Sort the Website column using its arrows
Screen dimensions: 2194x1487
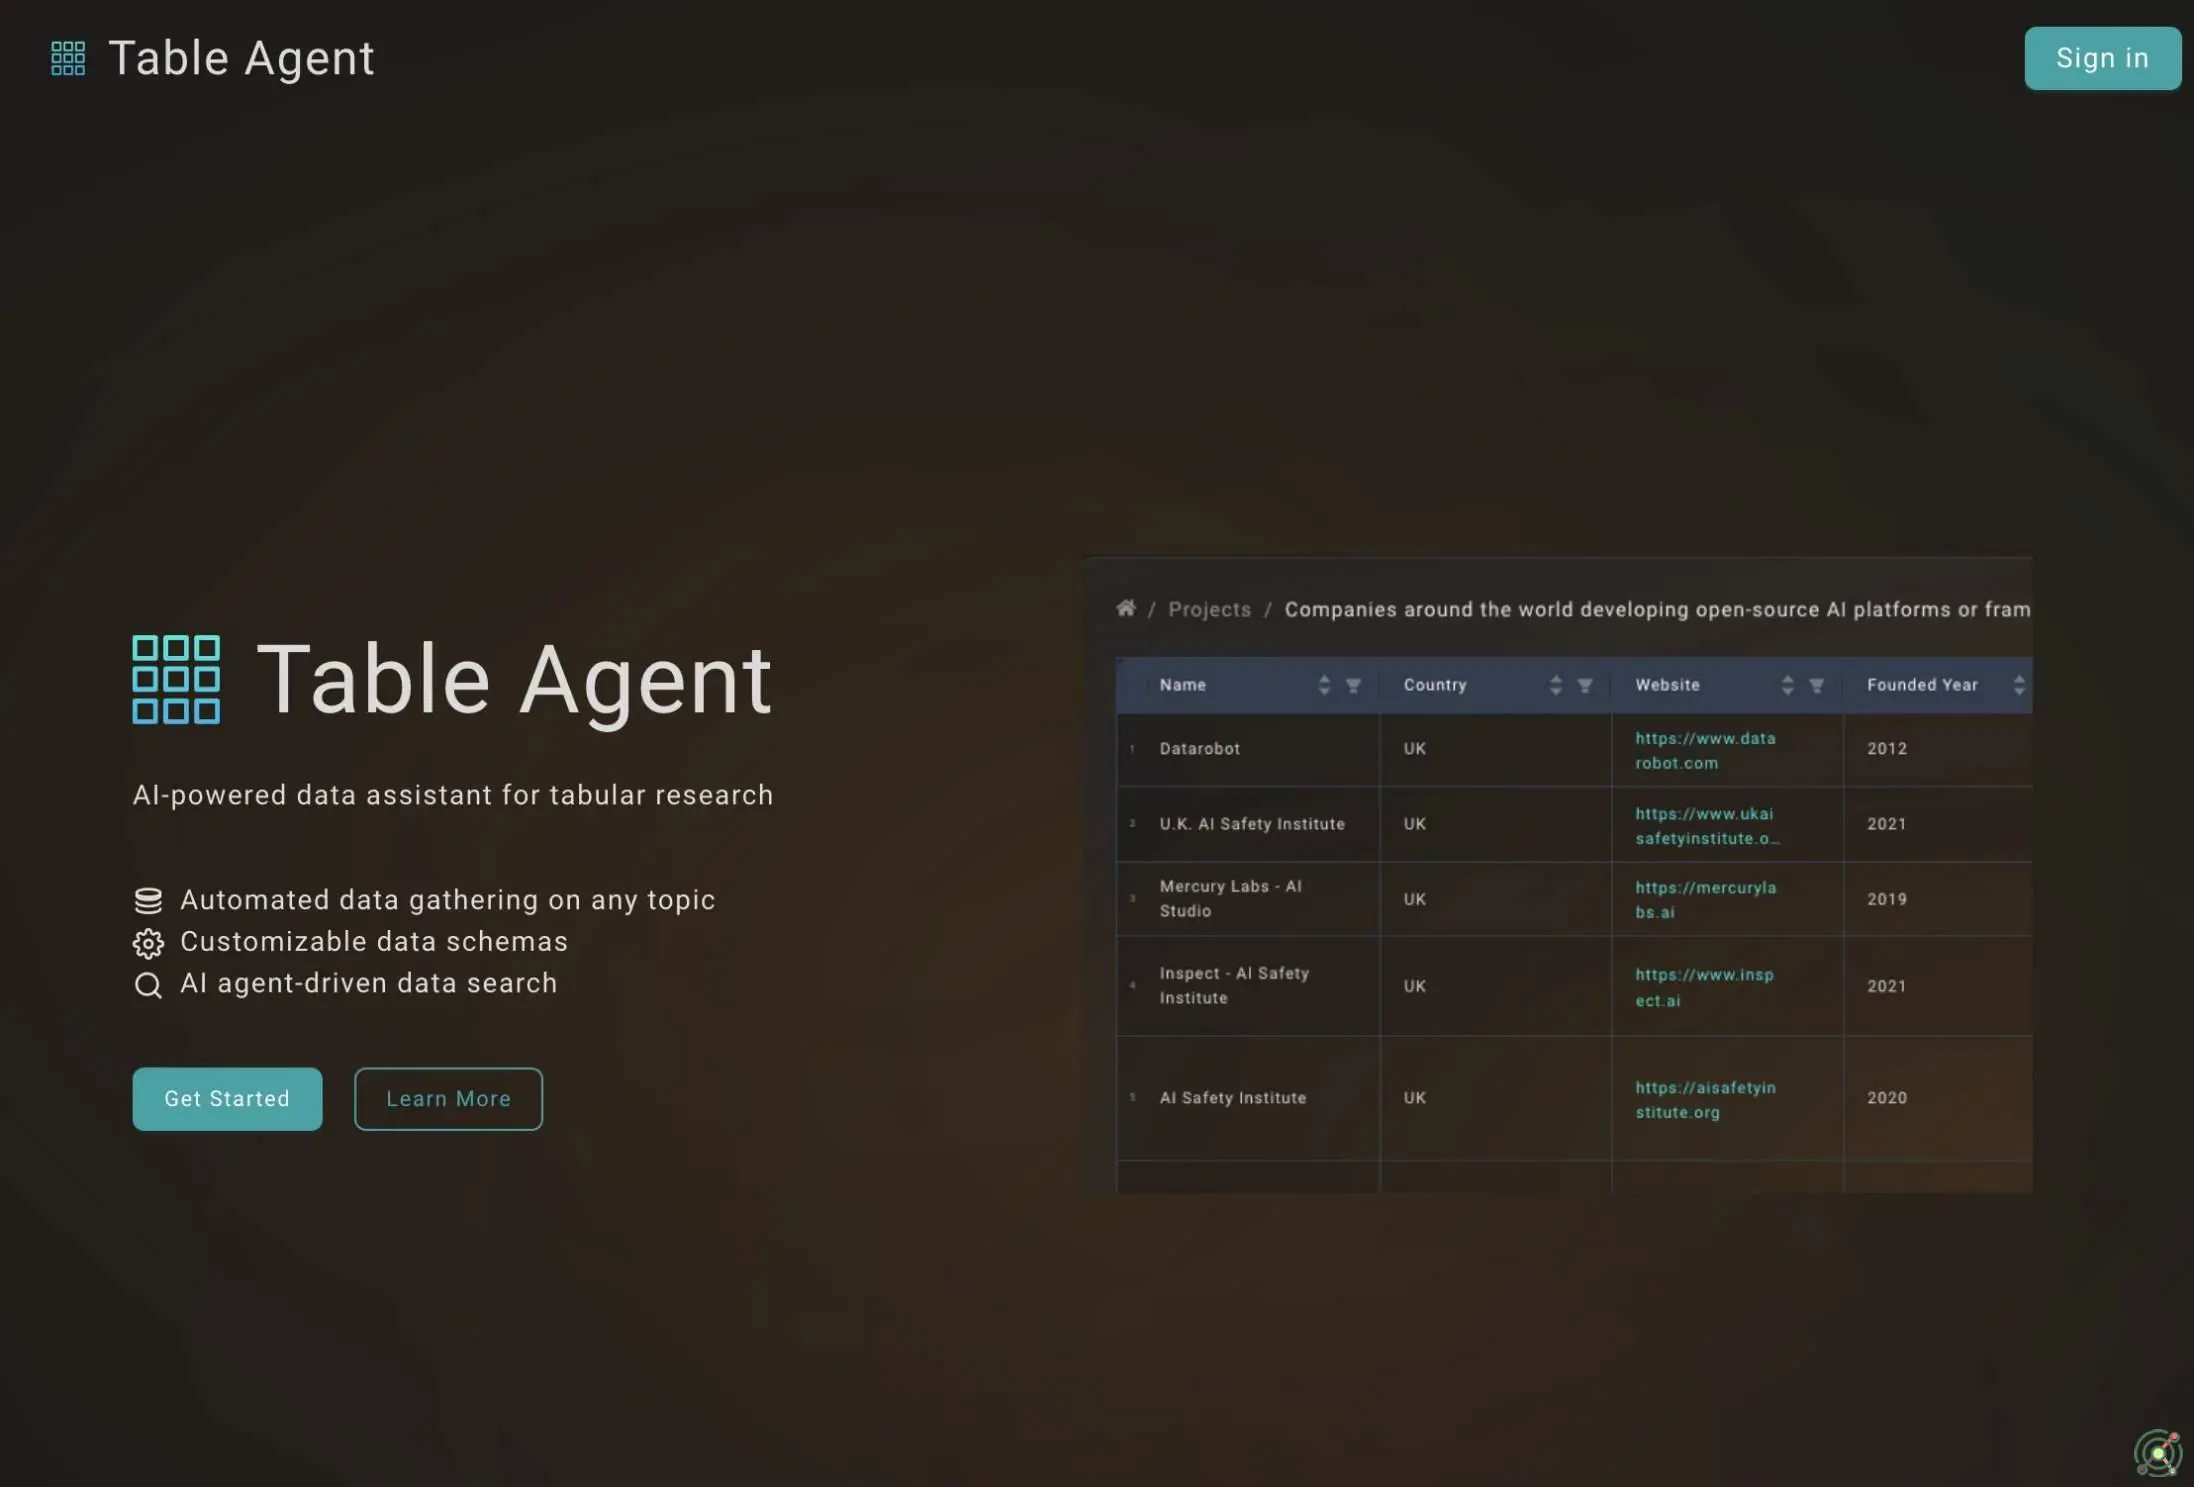(x=1788, y=685)
